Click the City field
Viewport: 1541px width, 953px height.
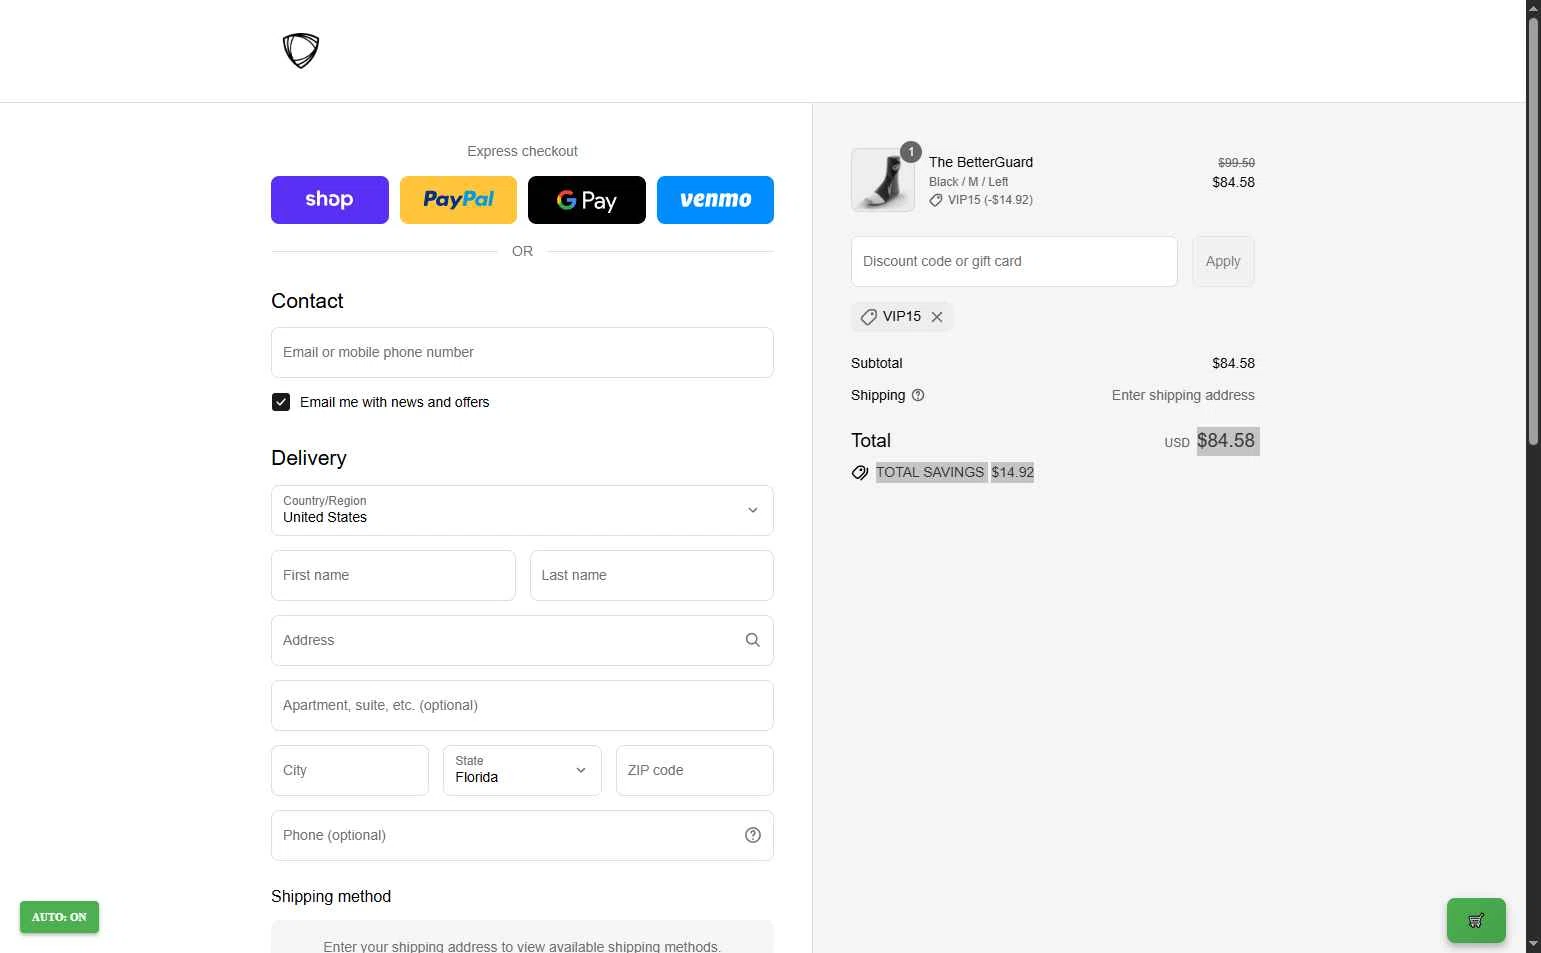350,770
